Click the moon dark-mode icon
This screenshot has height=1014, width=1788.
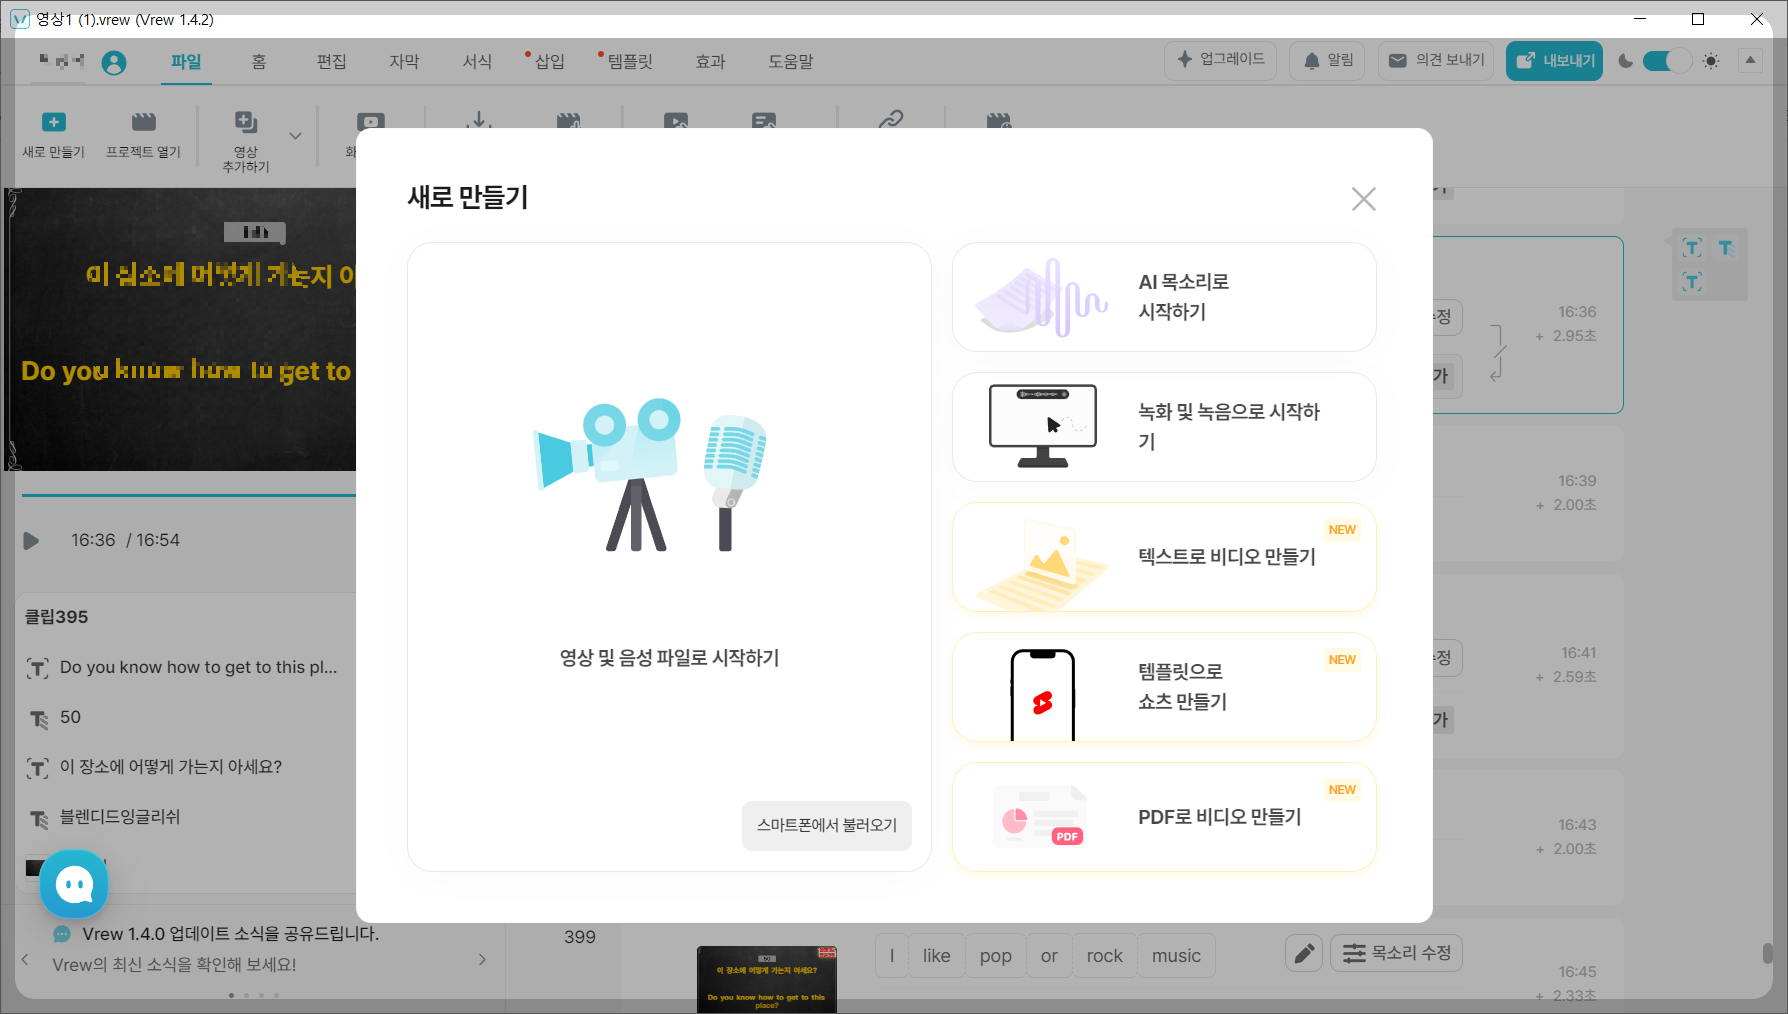[1625, 60]
